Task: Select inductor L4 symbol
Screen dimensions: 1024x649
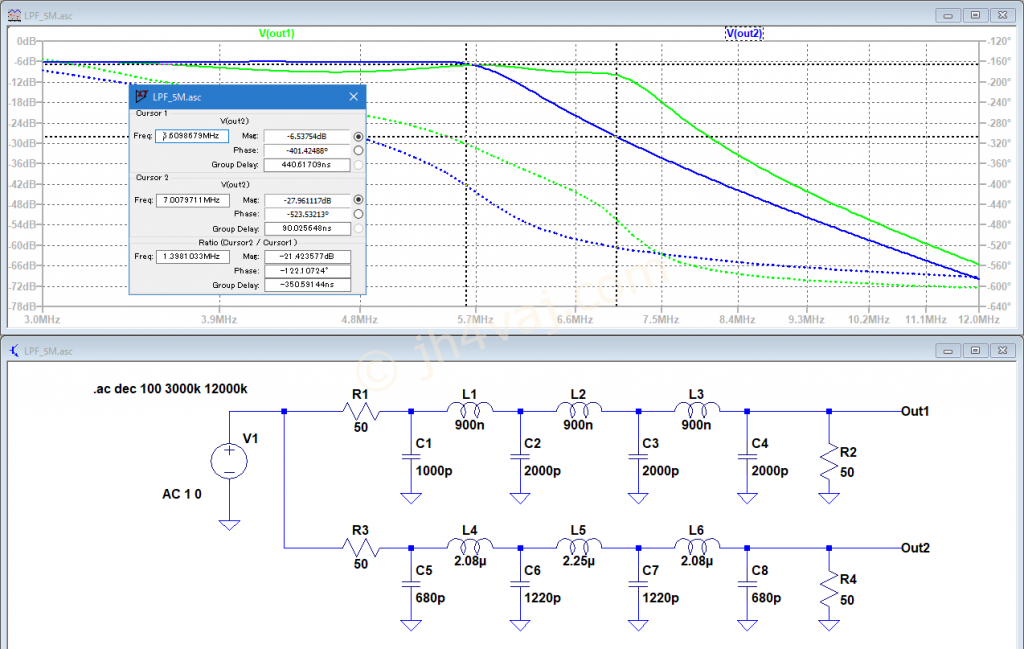Action: pos(470,546)
